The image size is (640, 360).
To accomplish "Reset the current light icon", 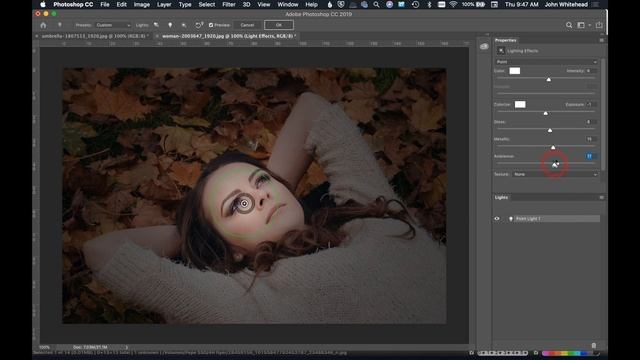I will pos(199,25).
